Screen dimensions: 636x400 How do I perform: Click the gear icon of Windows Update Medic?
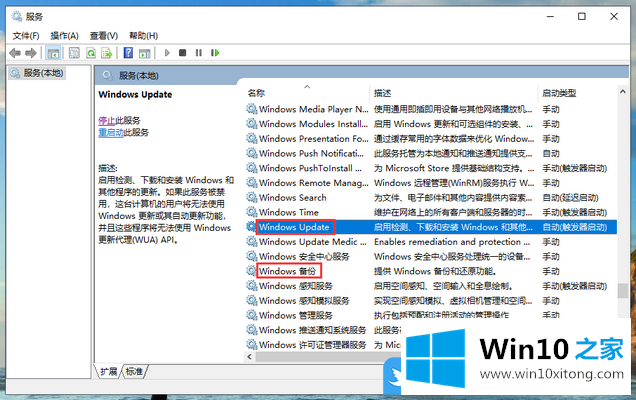click(252, 242)
